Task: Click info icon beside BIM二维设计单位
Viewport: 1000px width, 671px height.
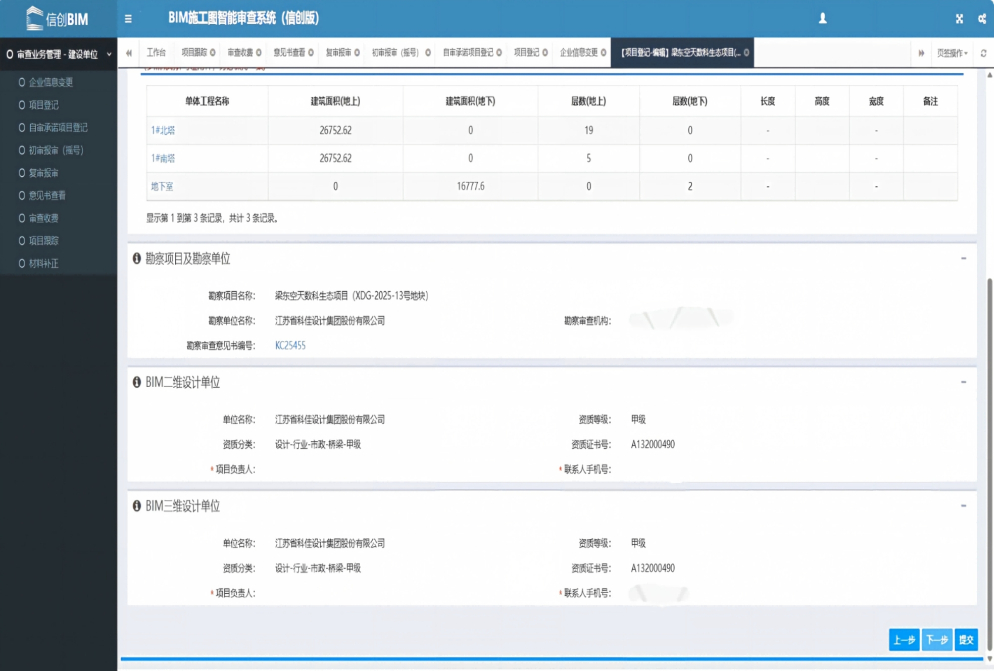Action: point(136,382)
